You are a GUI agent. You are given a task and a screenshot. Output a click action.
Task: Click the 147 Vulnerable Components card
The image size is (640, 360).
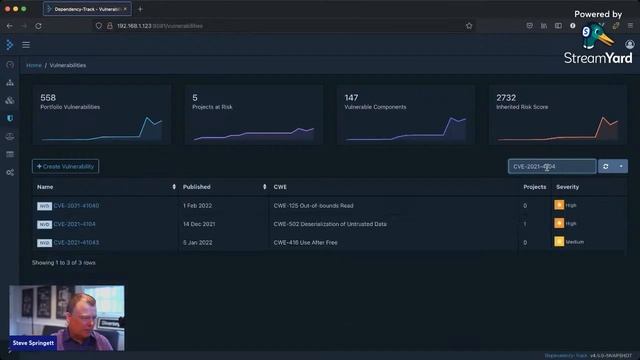pos(406,115)
